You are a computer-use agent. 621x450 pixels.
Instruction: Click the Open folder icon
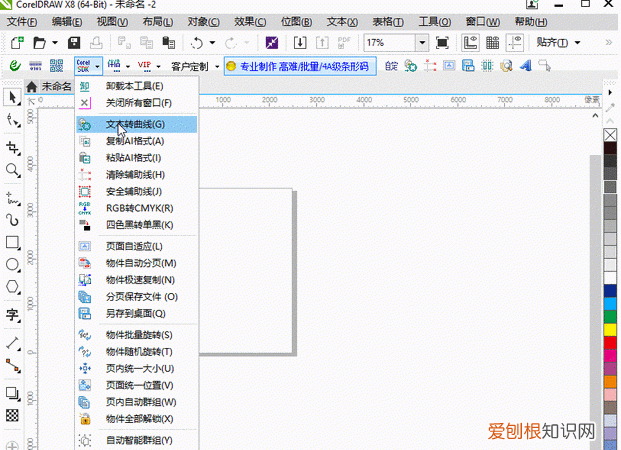pos(39,42)
